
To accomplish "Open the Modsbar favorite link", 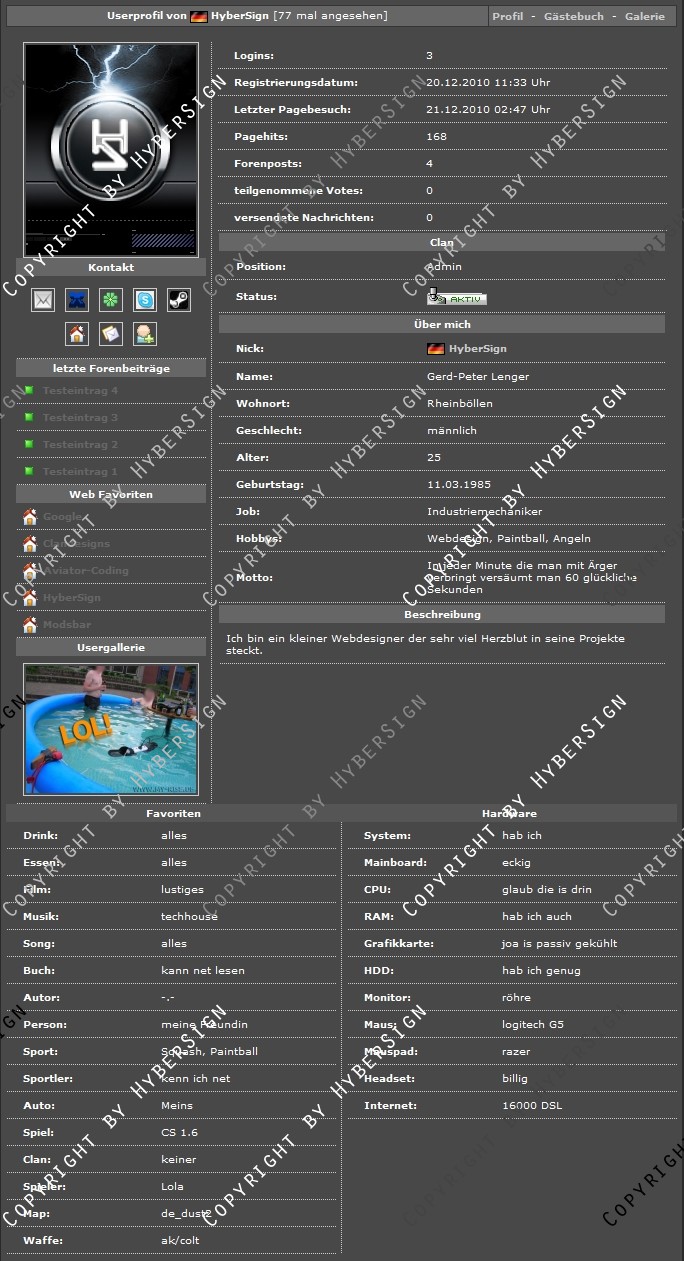I will point(67,625).
